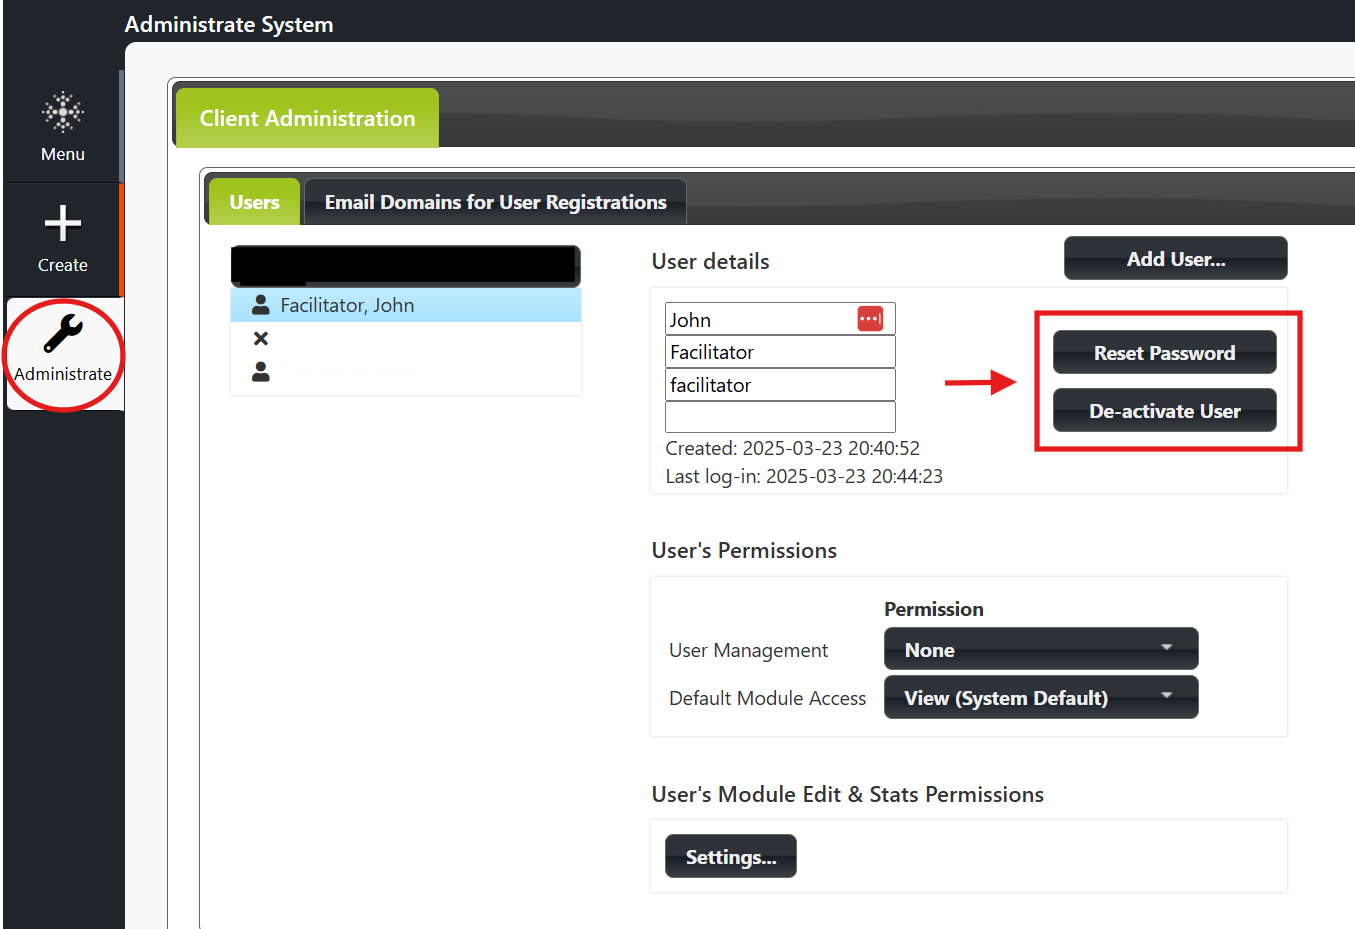Select the unnamed user icon at list bottom

260,372
